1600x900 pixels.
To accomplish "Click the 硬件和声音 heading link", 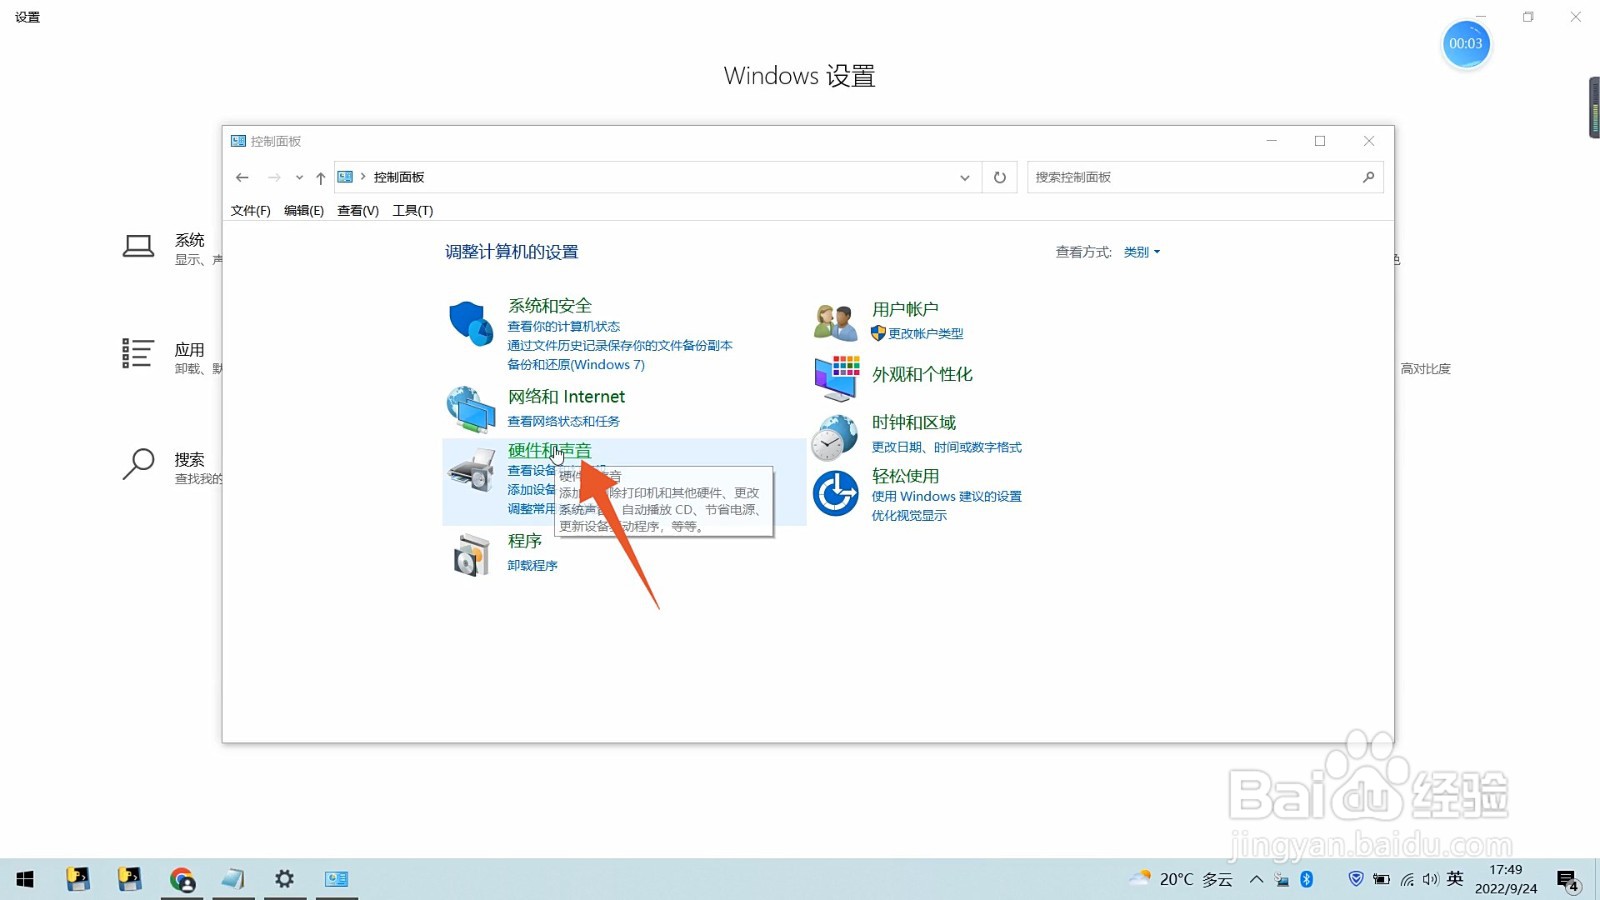I will (549, 450).
